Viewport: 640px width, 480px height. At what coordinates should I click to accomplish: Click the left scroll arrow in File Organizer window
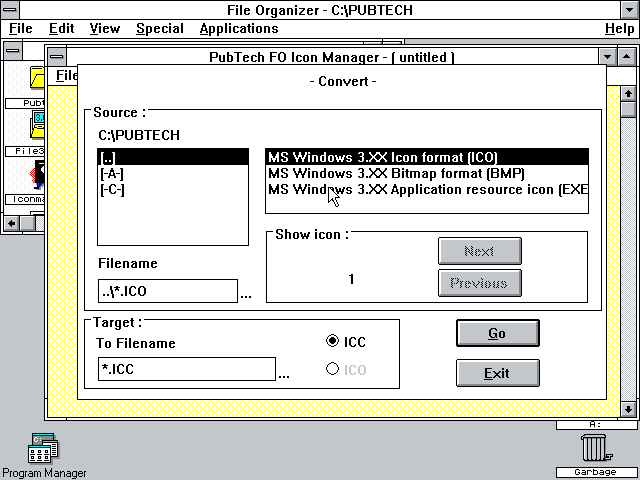(11, 223)
